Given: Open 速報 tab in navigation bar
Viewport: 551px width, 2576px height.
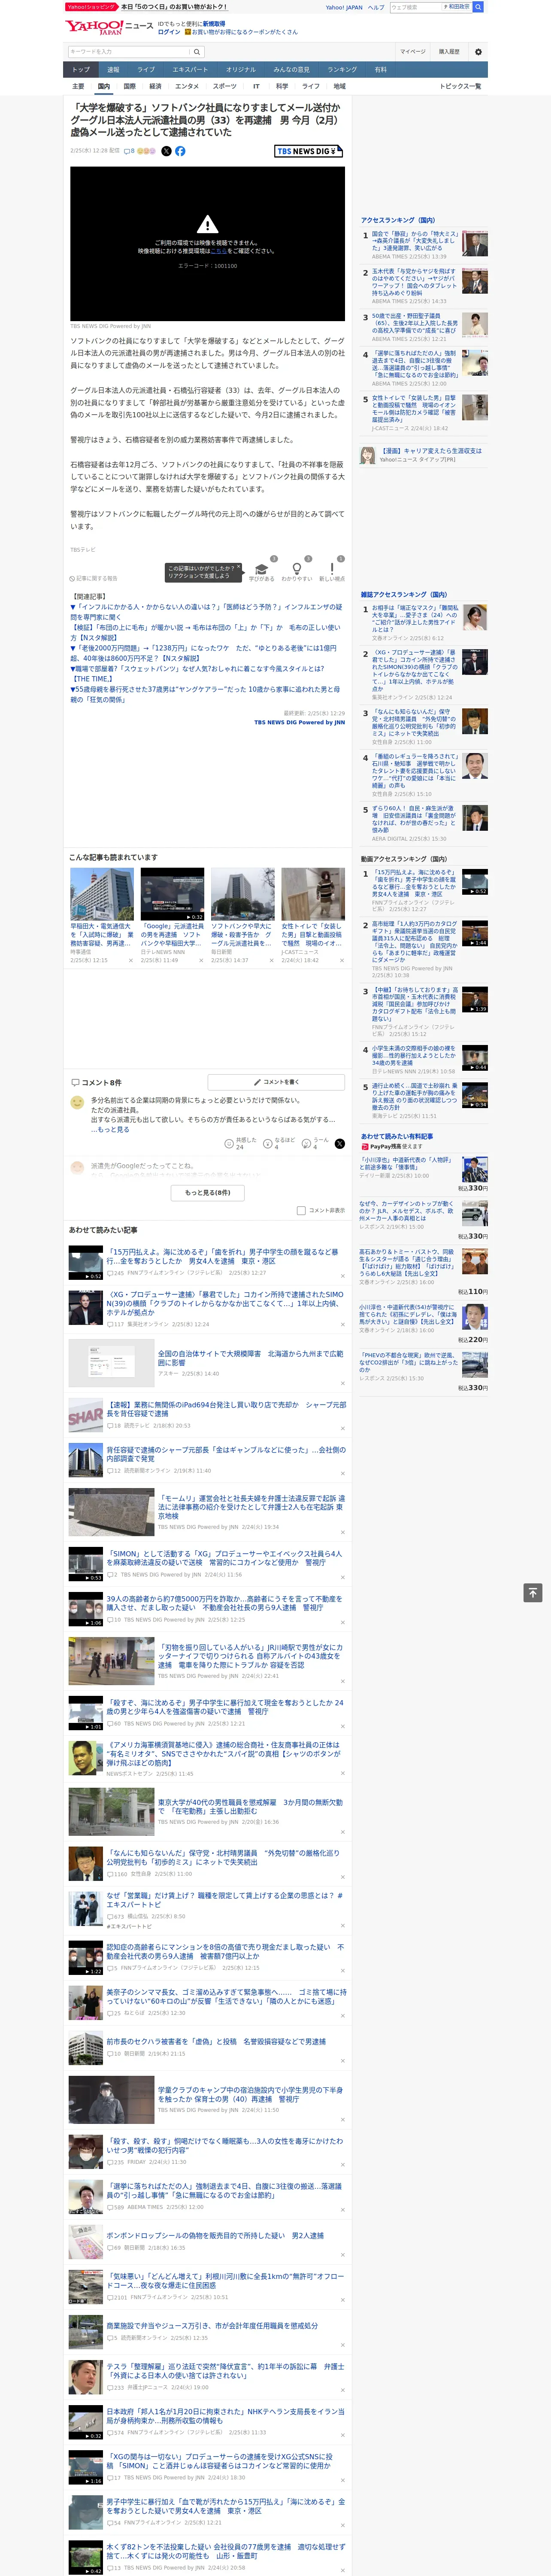Looking at the screenshot, I should coord(113,70).
